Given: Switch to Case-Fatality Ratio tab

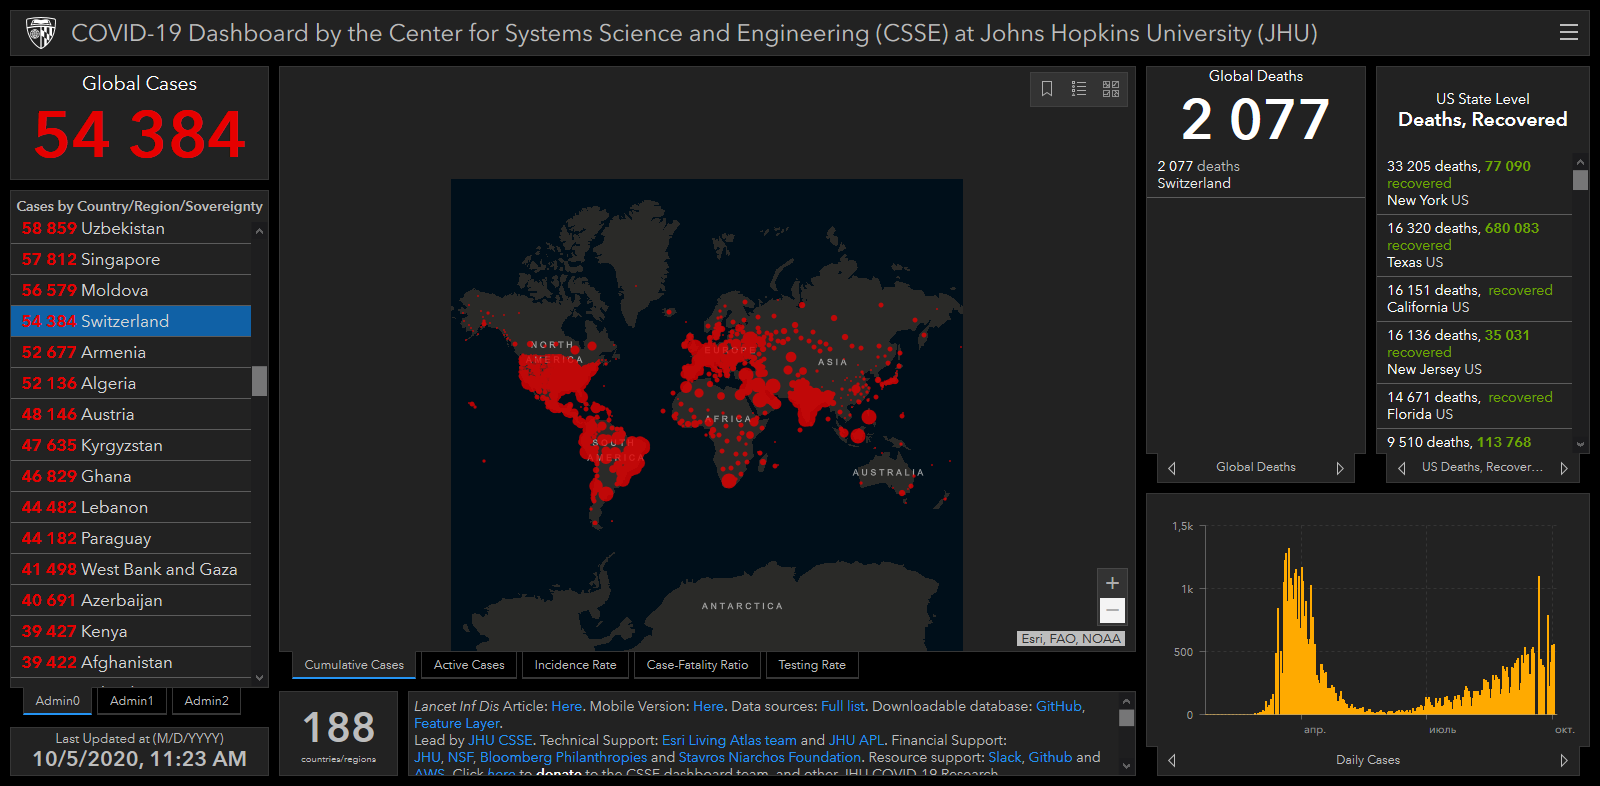Looking at the screenshot, I should (697, 665).
